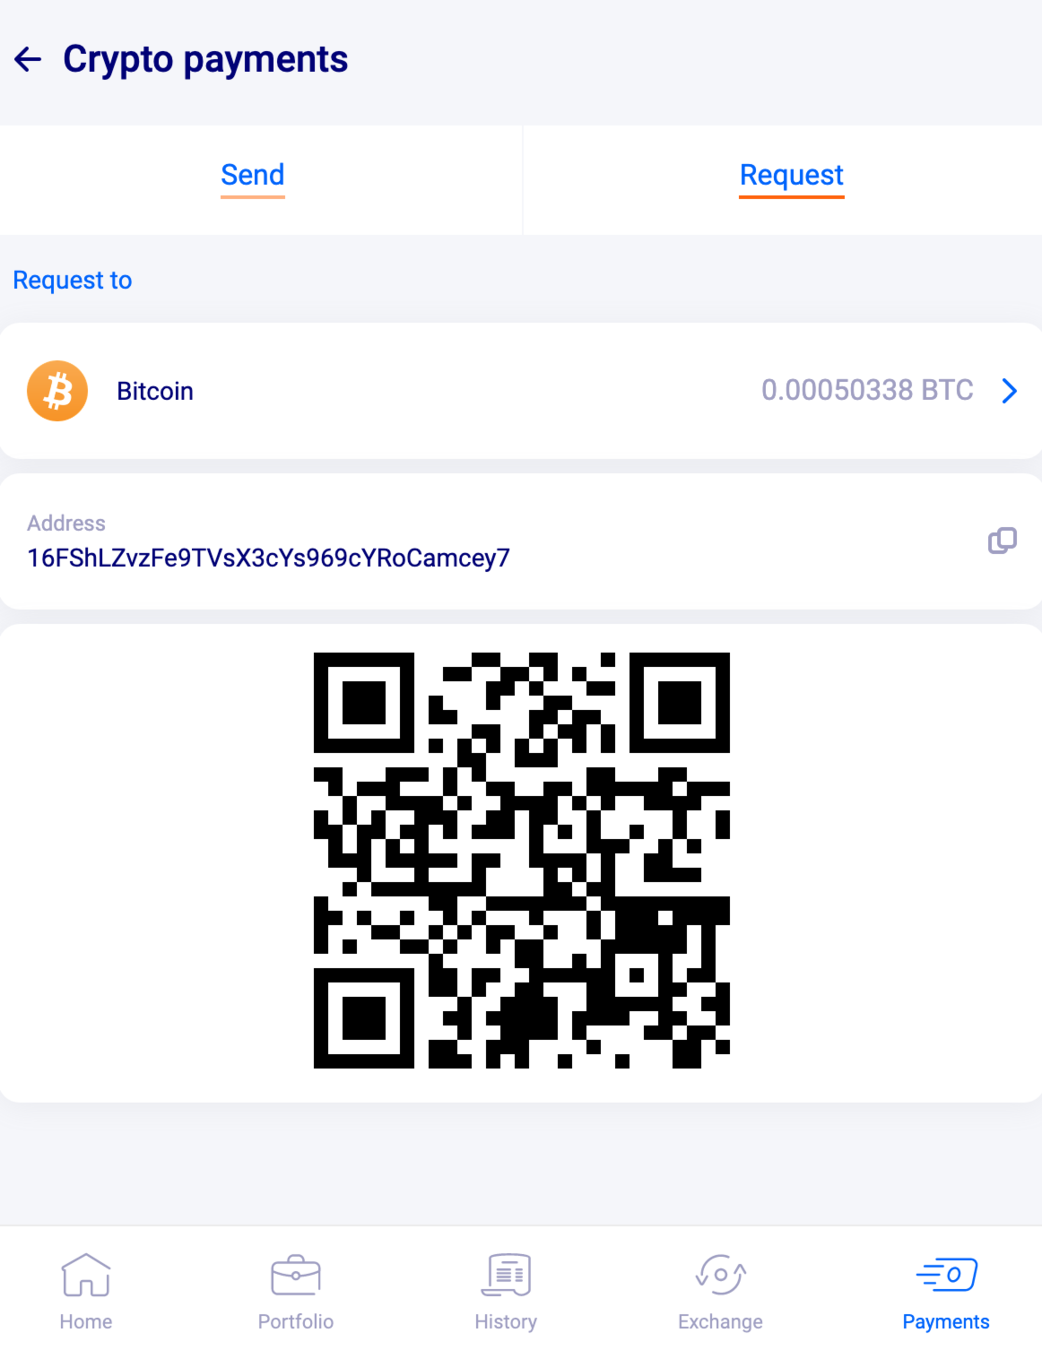
Task: Tap the QR code image
Action: 521,861
